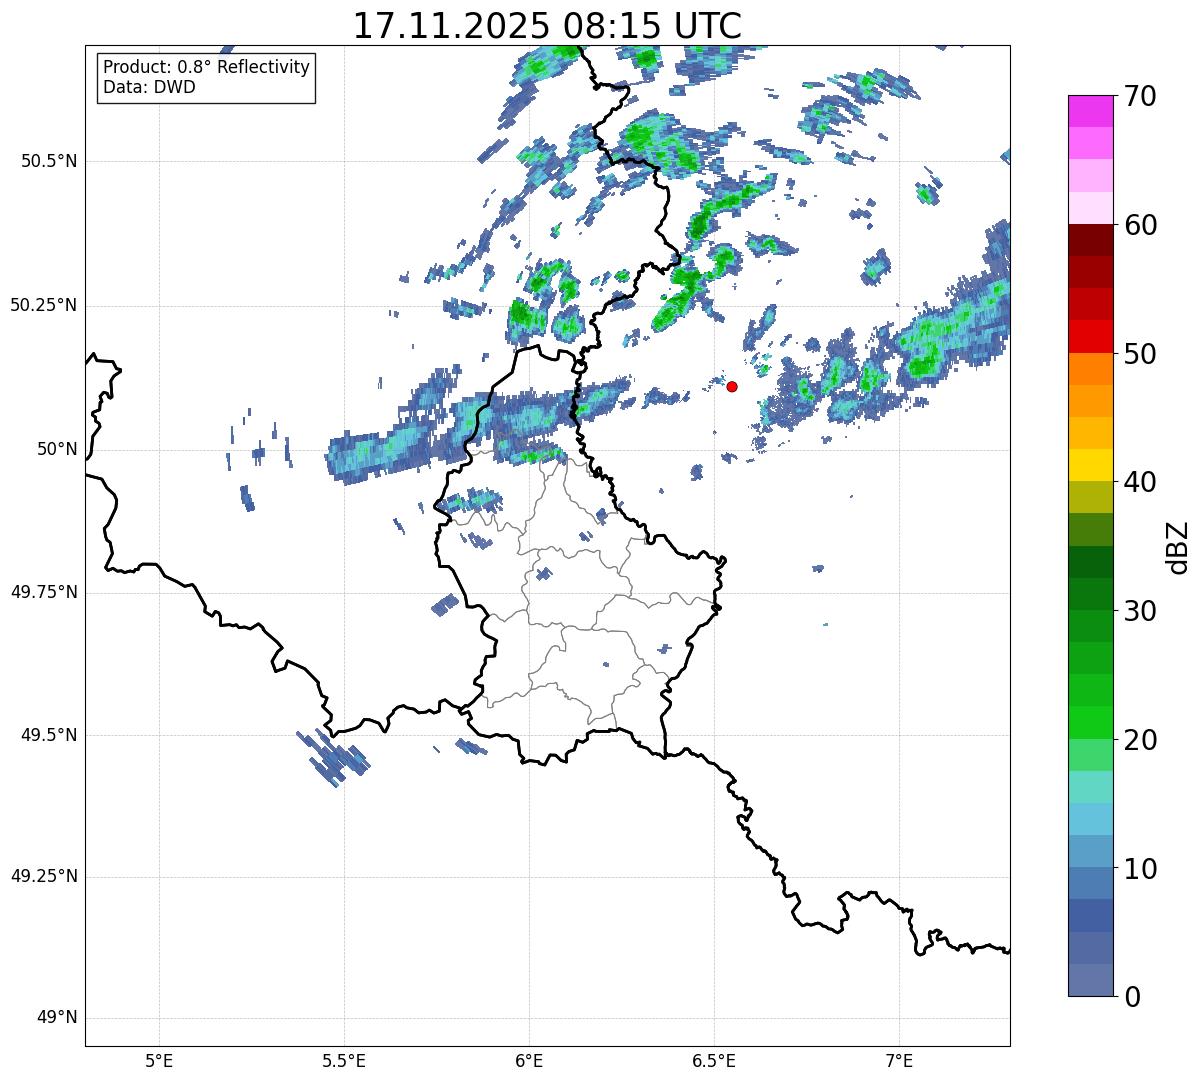The height and width of the screenshot is (1081, 1202).
Task: Click the red station marker dot
Action: pos(732,386)
